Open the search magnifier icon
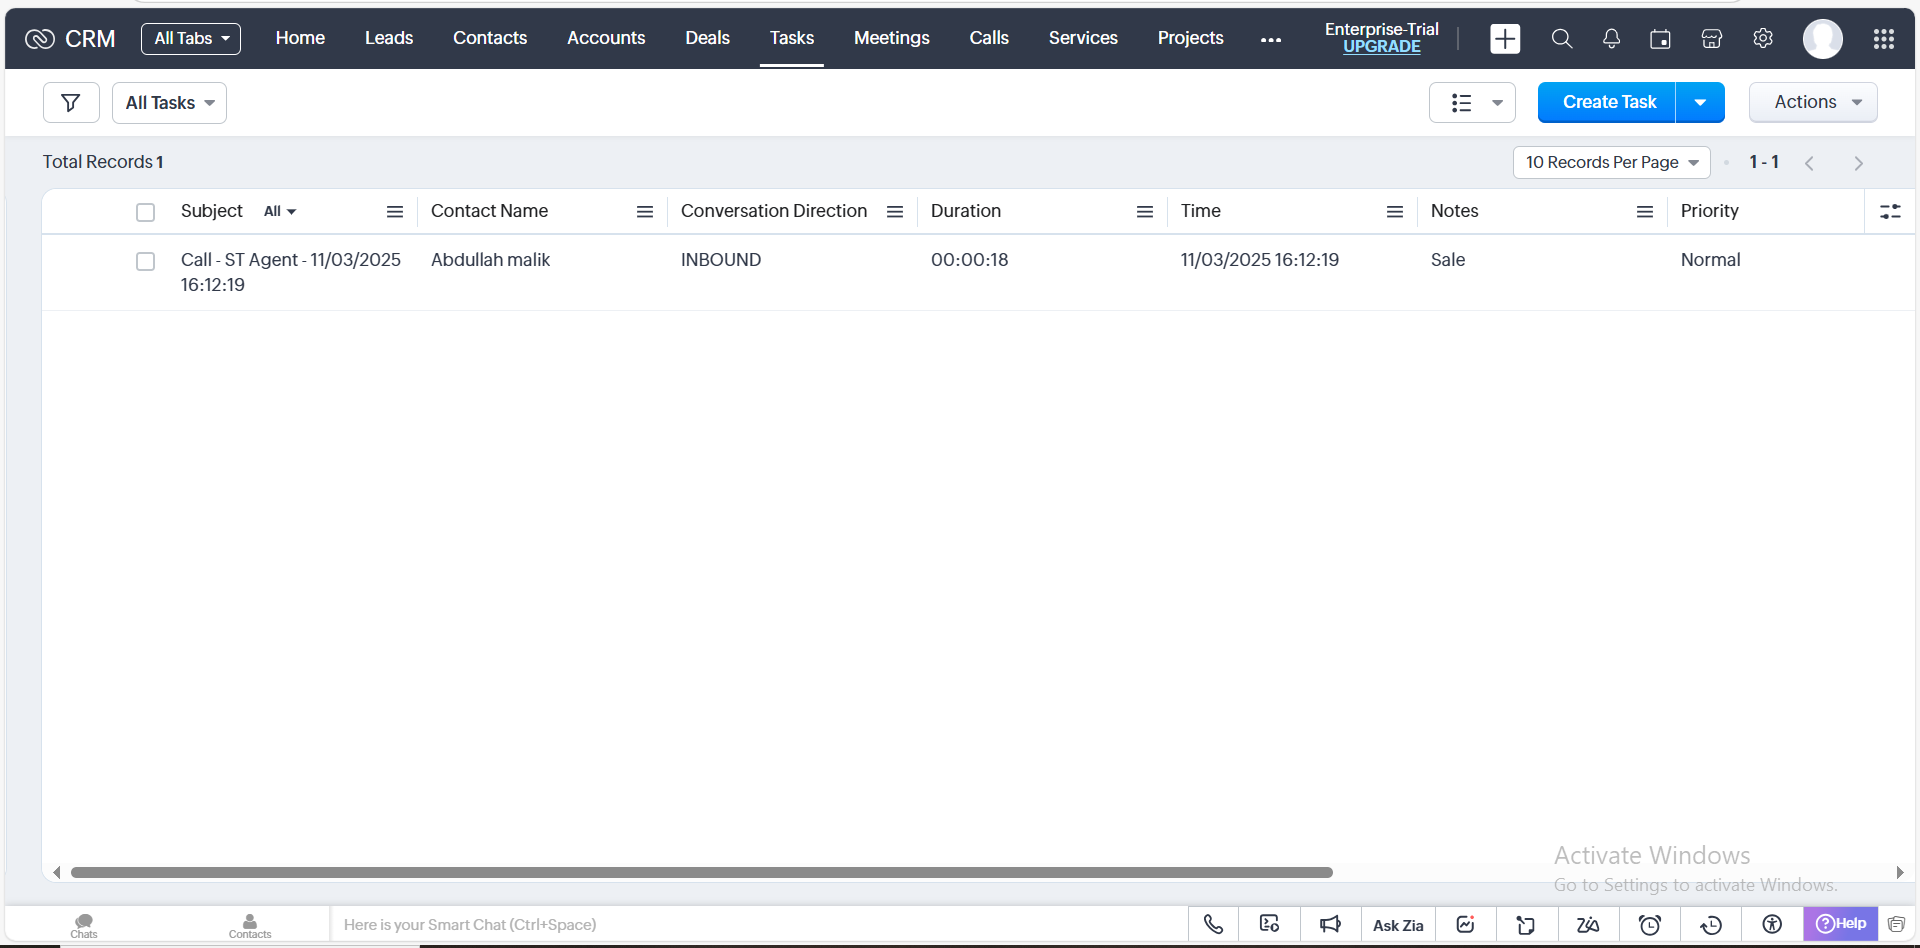Viewport: 1920px width, 948px height. [1561, 39]
